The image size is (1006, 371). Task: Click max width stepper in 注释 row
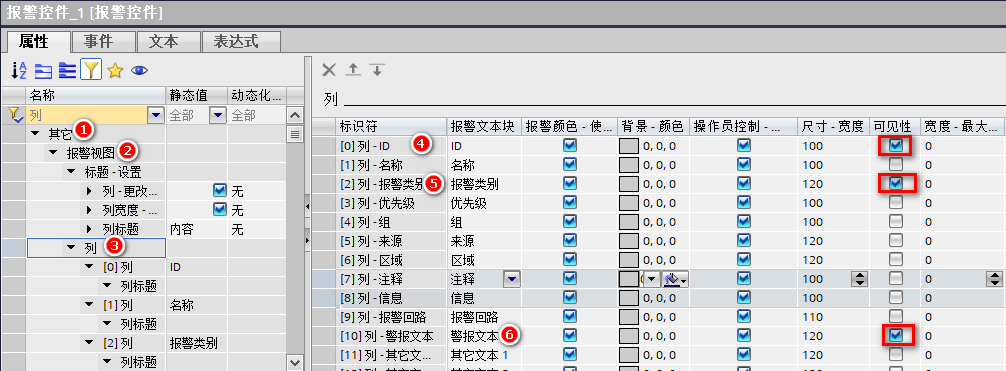coord(994,279)
